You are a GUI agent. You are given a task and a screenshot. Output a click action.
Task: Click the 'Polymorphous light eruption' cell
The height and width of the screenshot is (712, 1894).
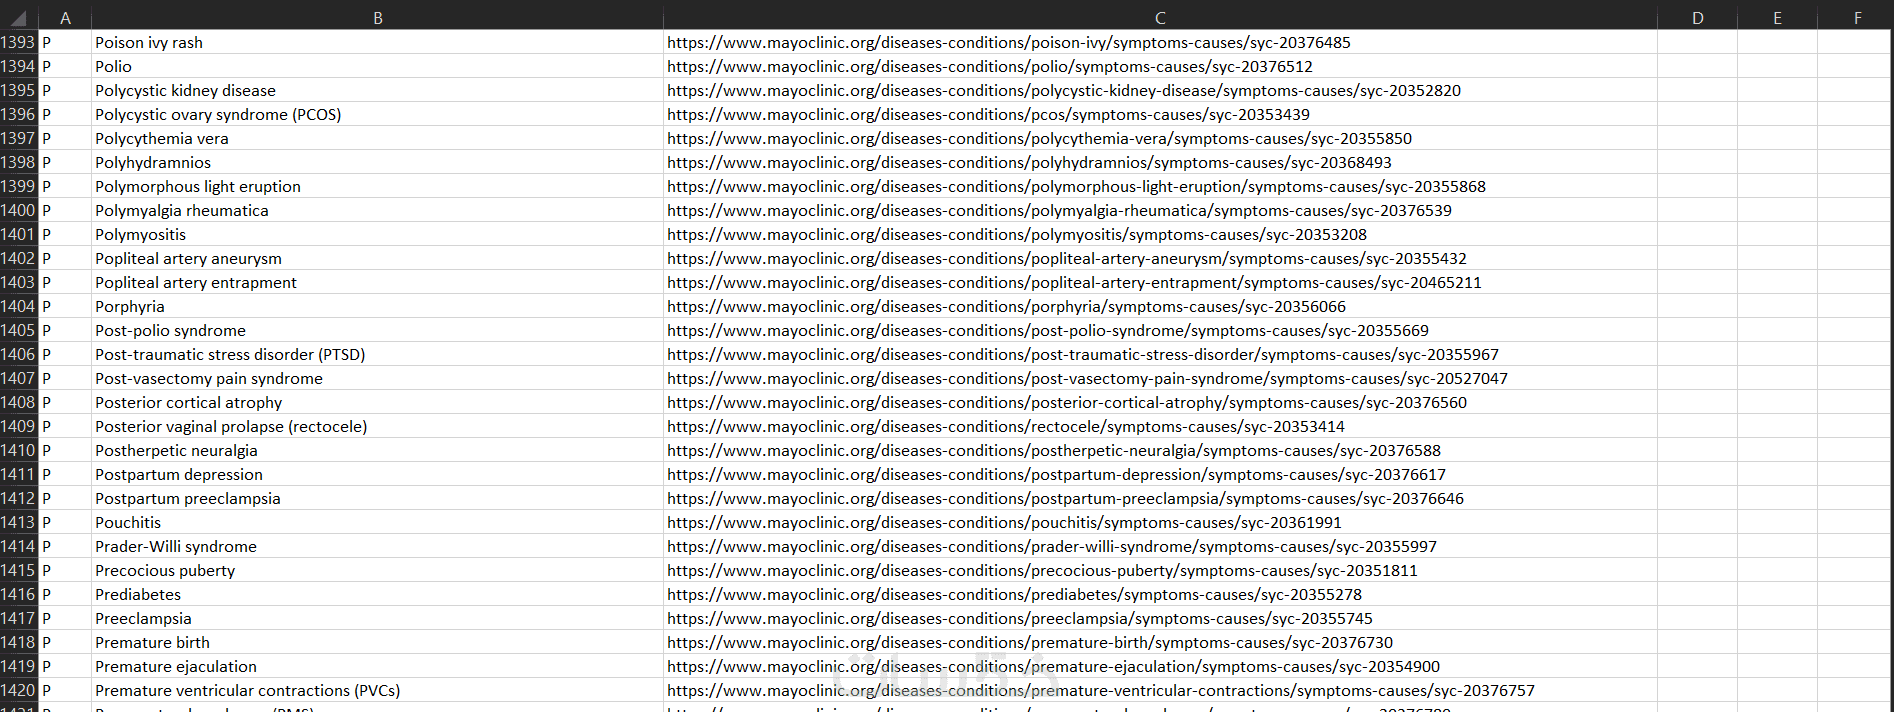377,186
